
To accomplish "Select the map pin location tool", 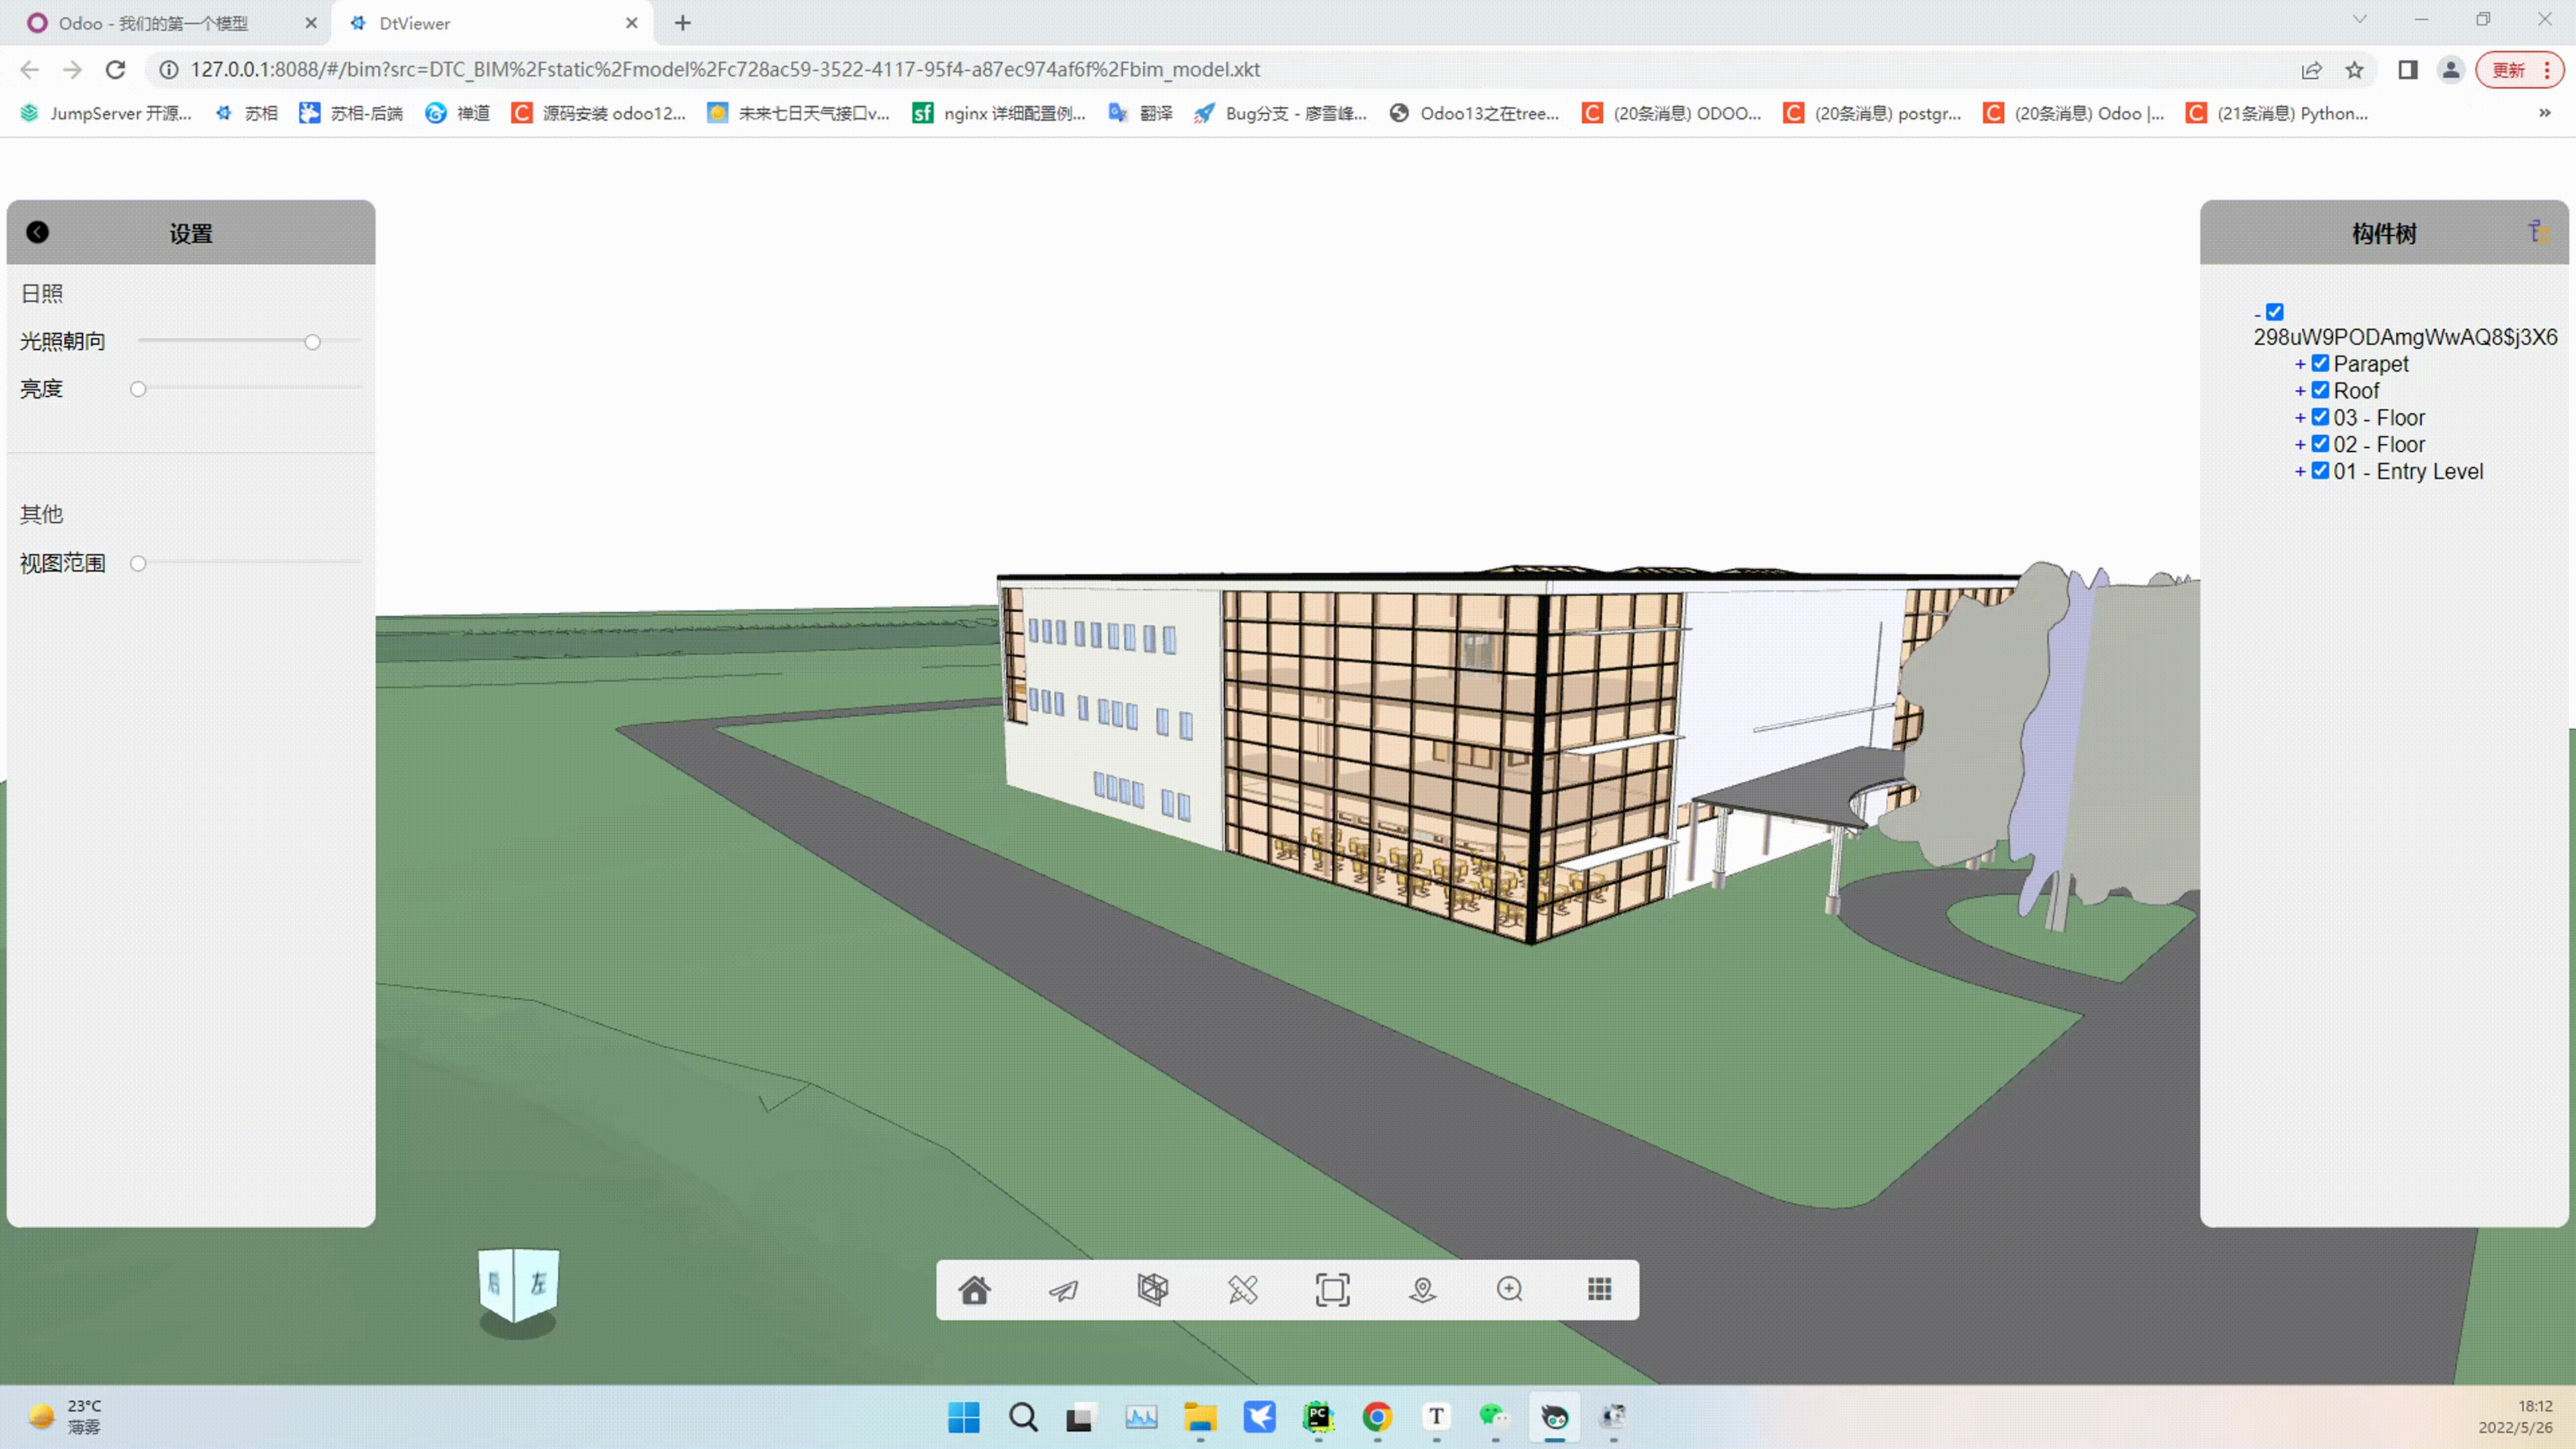I will click(1422, 1290).
